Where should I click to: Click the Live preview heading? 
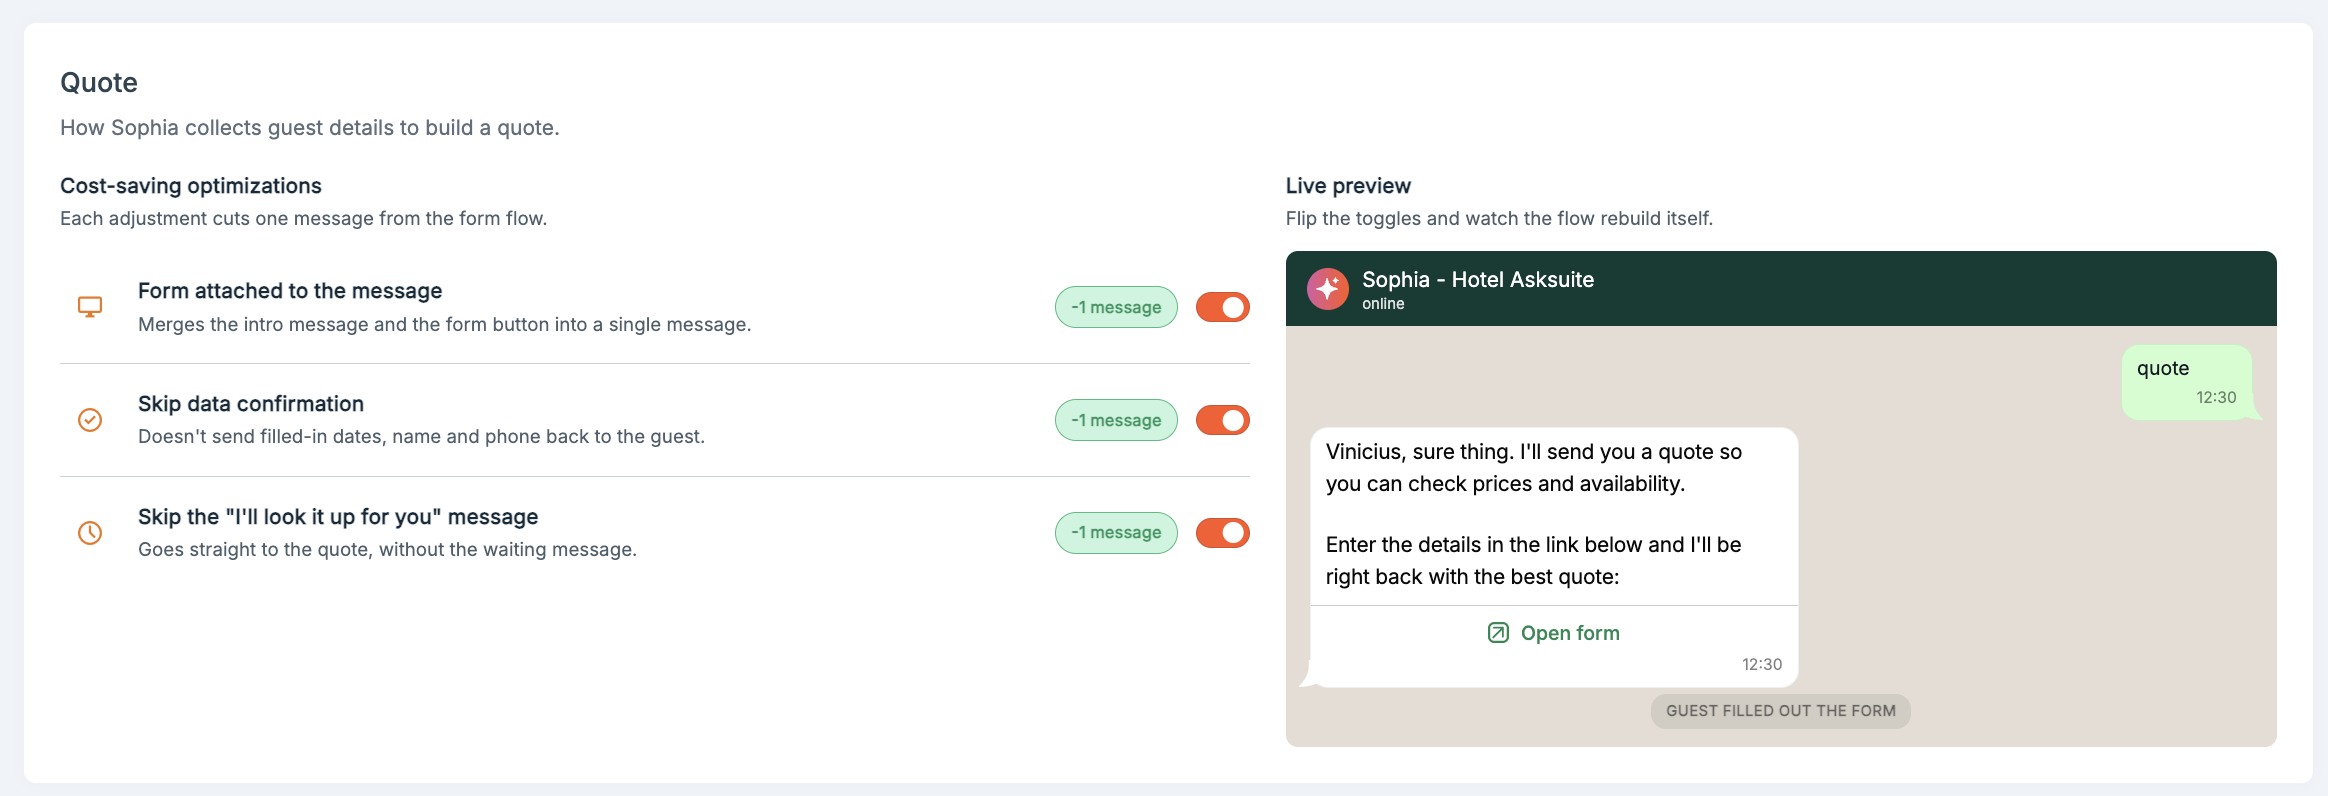(x=1348, y=186)
